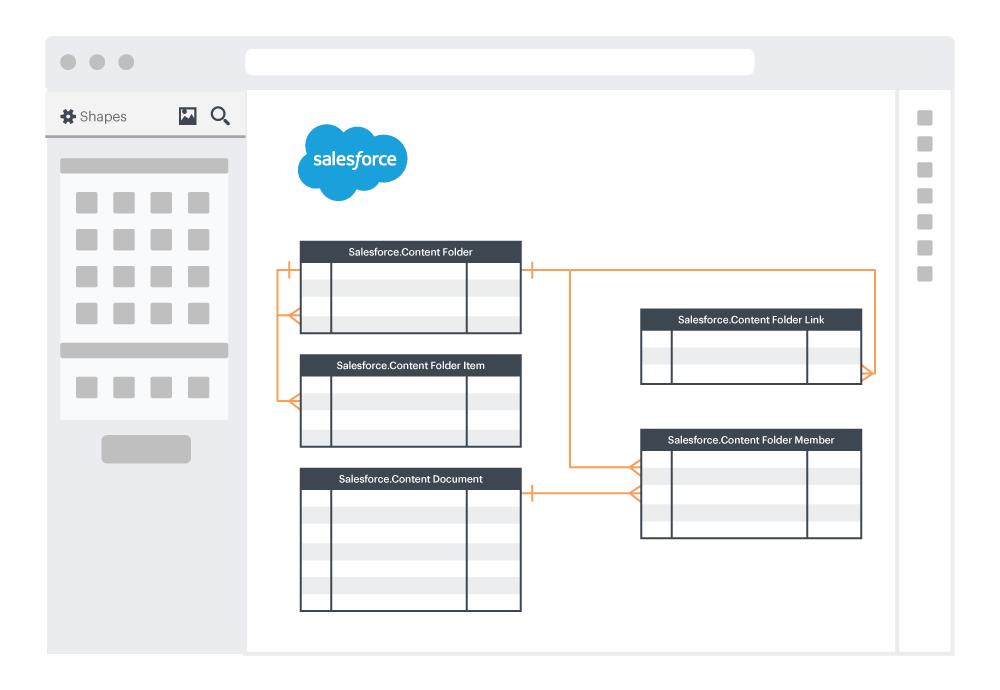Click the gear icon beside Shapes

[x=68, y=117]
